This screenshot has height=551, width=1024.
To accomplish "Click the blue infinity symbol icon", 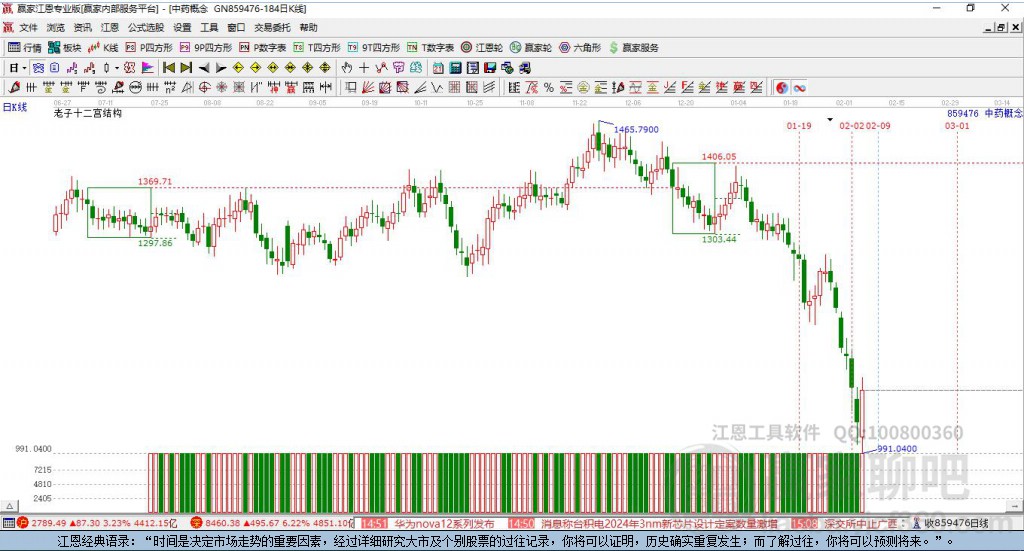I will coord(800,88).
